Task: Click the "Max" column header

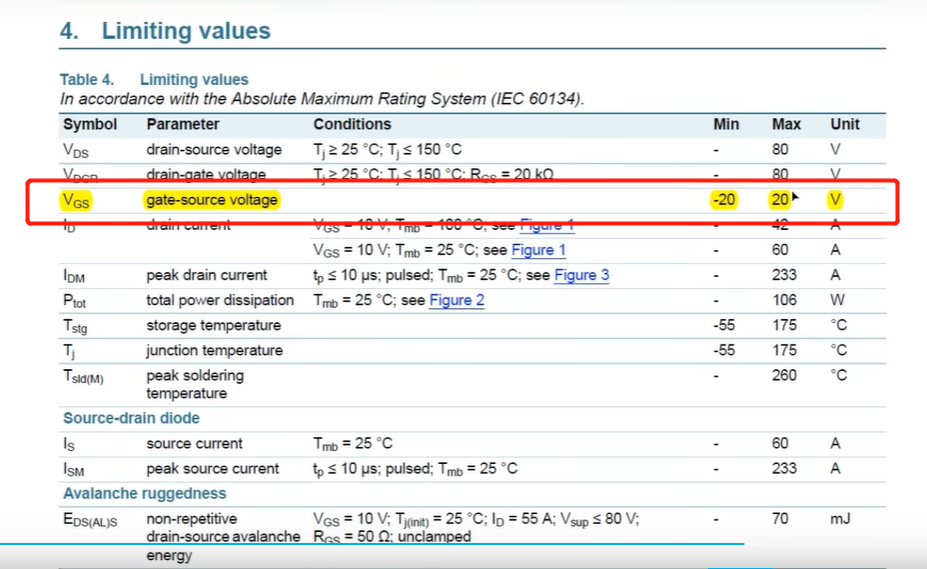Action: pos(786,124)
